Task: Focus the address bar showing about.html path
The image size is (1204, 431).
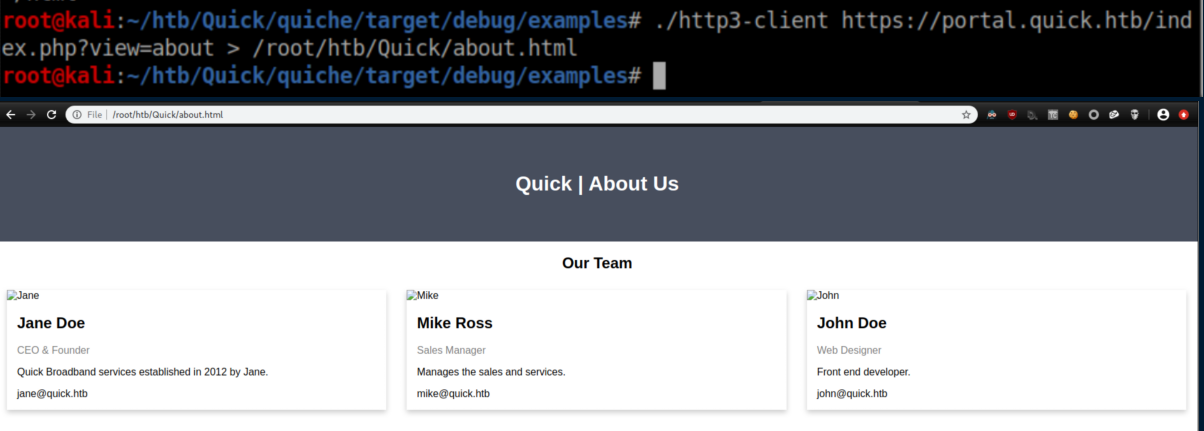Action: pos(500,115)
